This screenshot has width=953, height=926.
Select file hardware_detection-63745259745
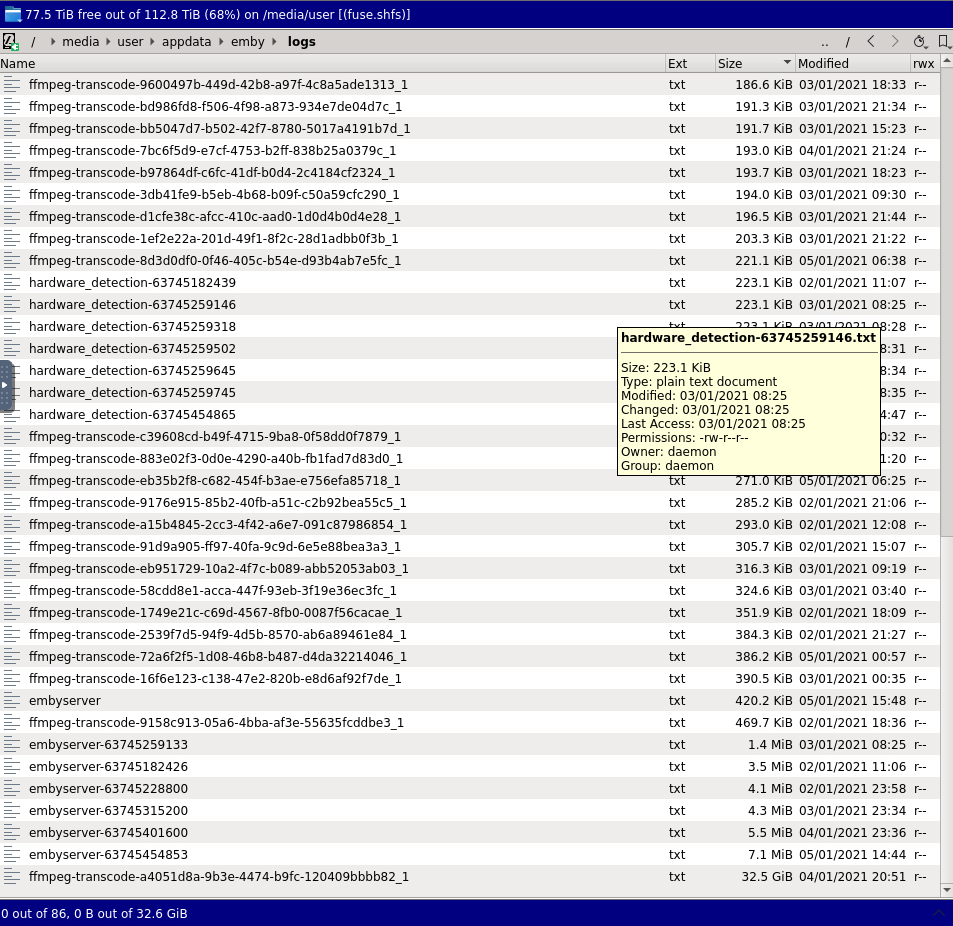(132, 393)
